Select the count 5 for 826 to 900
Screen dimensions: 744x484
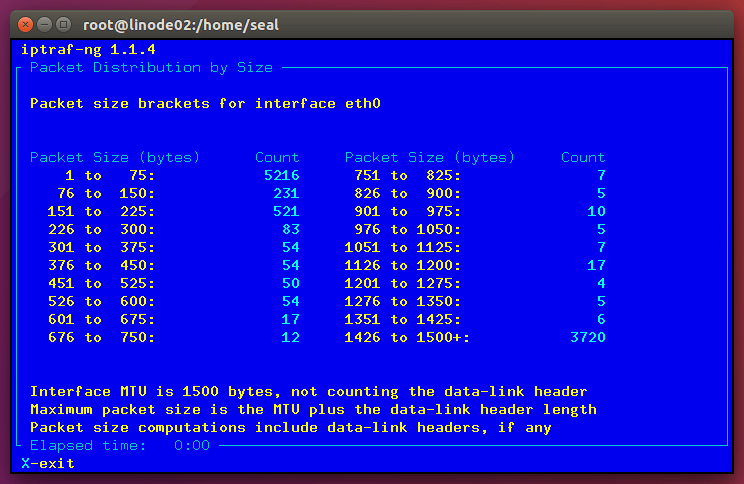point(601,194)
